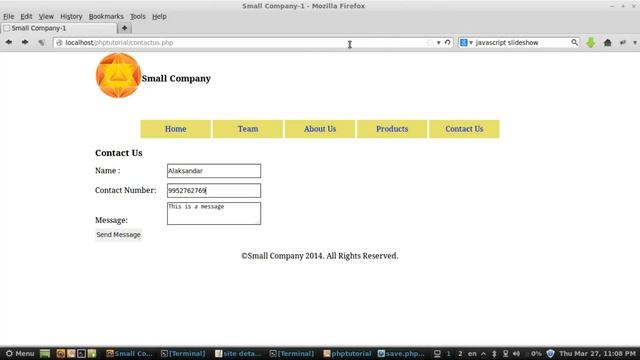Open the taskbar Menu button
The height and width of the screenshot is (360, 640).
pyautogui.click(x=20, y=353)
